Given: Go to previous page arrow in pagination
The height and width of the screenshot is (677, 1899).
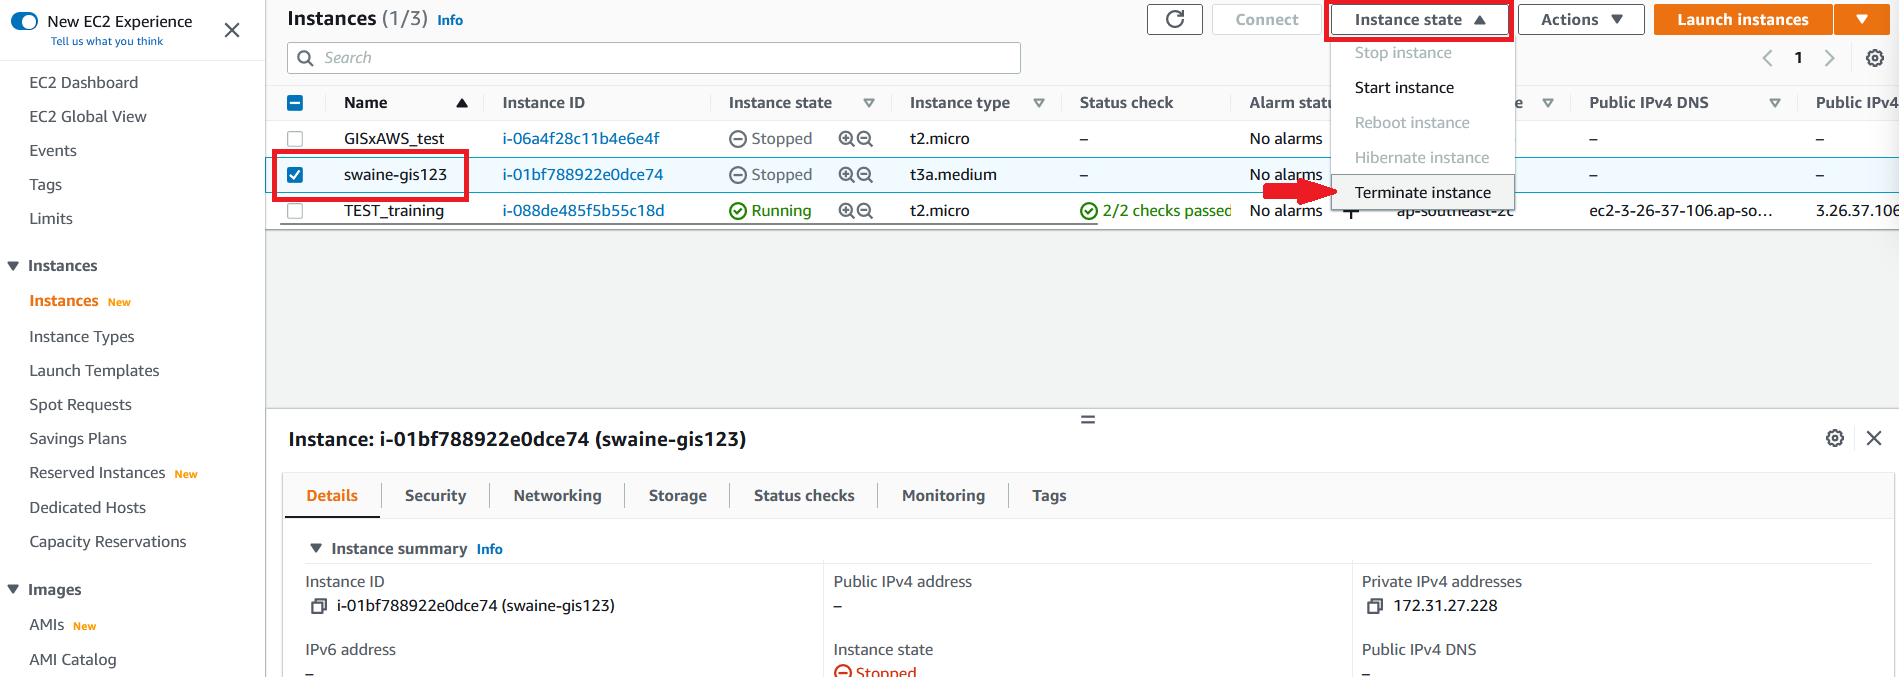Looking at the screenshot, I should point(1767,58).
